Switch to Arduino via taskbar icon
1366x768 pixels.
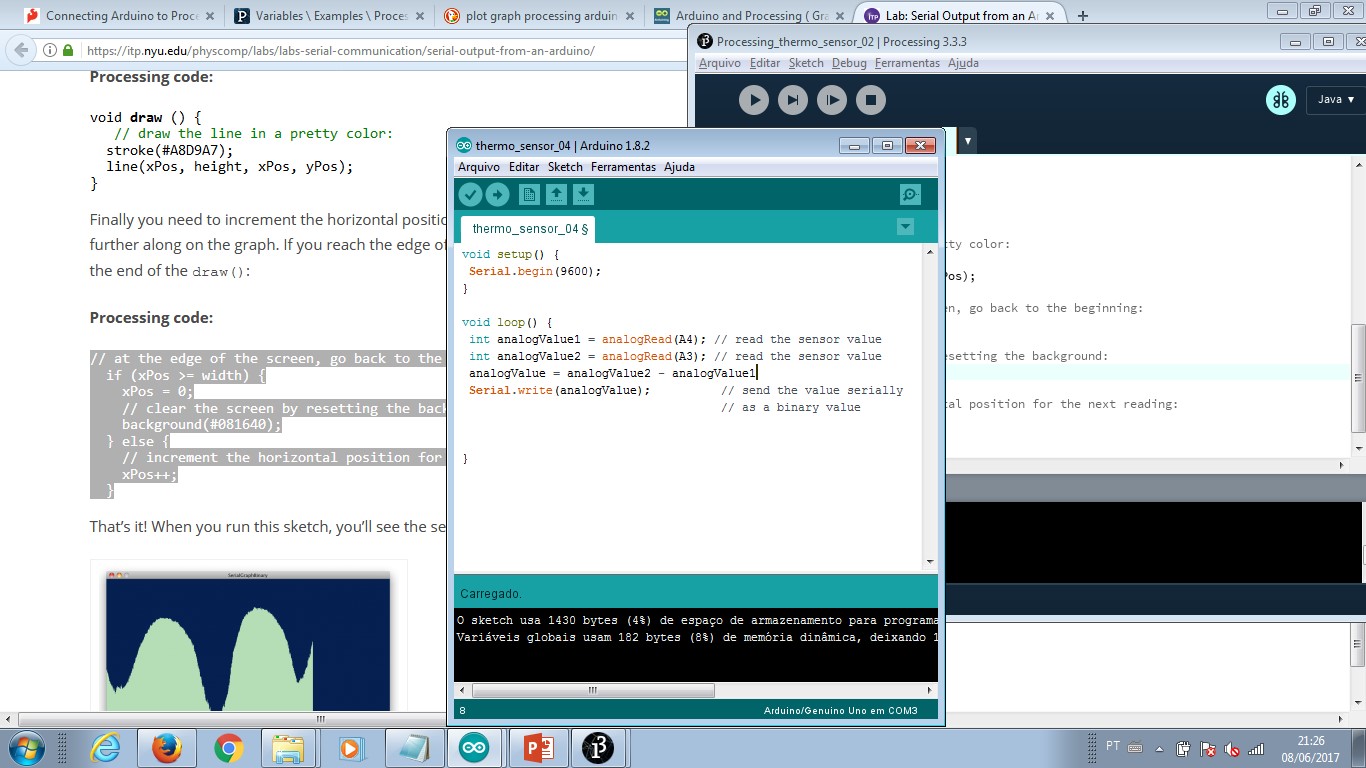click(474, 748)
